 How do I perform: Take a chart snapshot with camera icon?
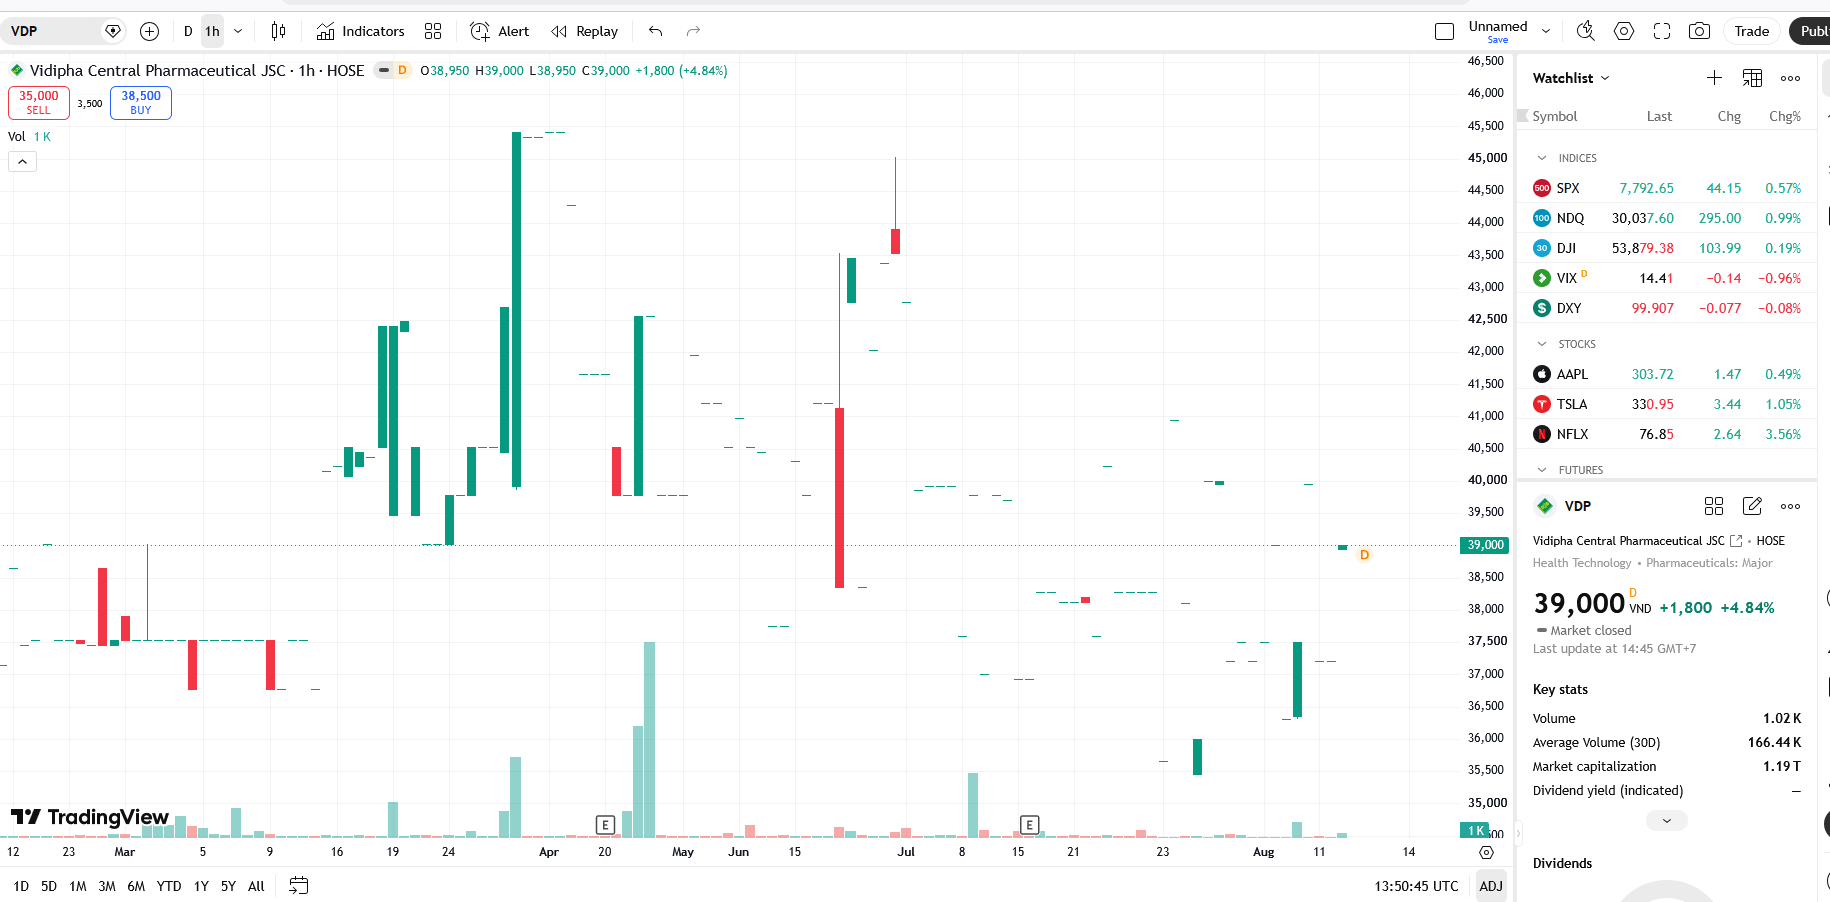pyautogui.click(x=1699, y=31)
